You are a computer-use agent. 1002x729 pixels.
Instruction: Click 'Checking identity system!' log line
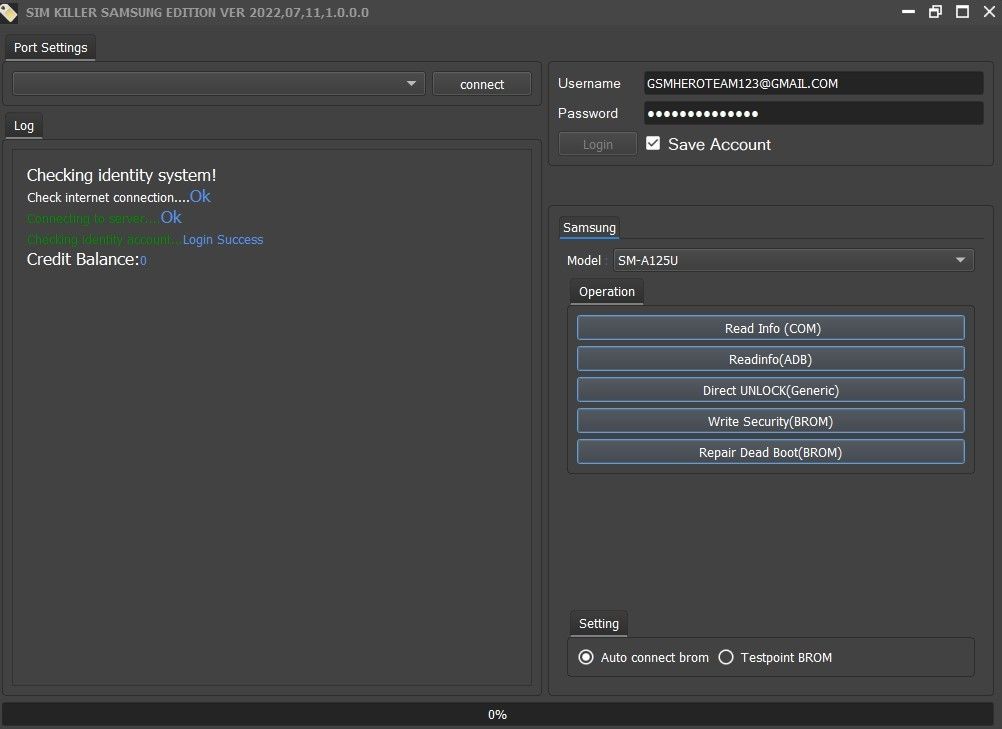[x=121, y=175]
